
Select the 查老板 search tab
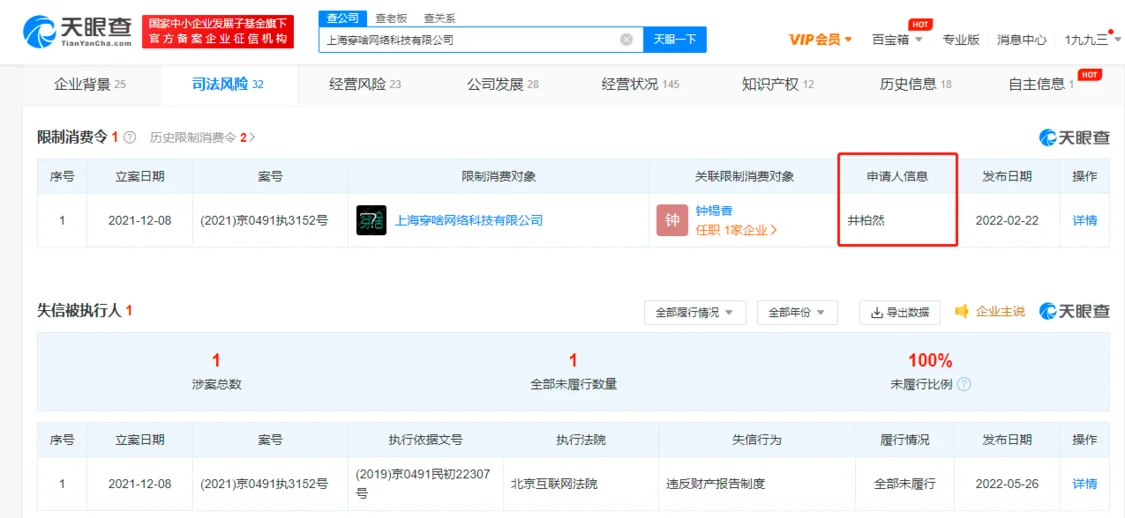[390, 19]
